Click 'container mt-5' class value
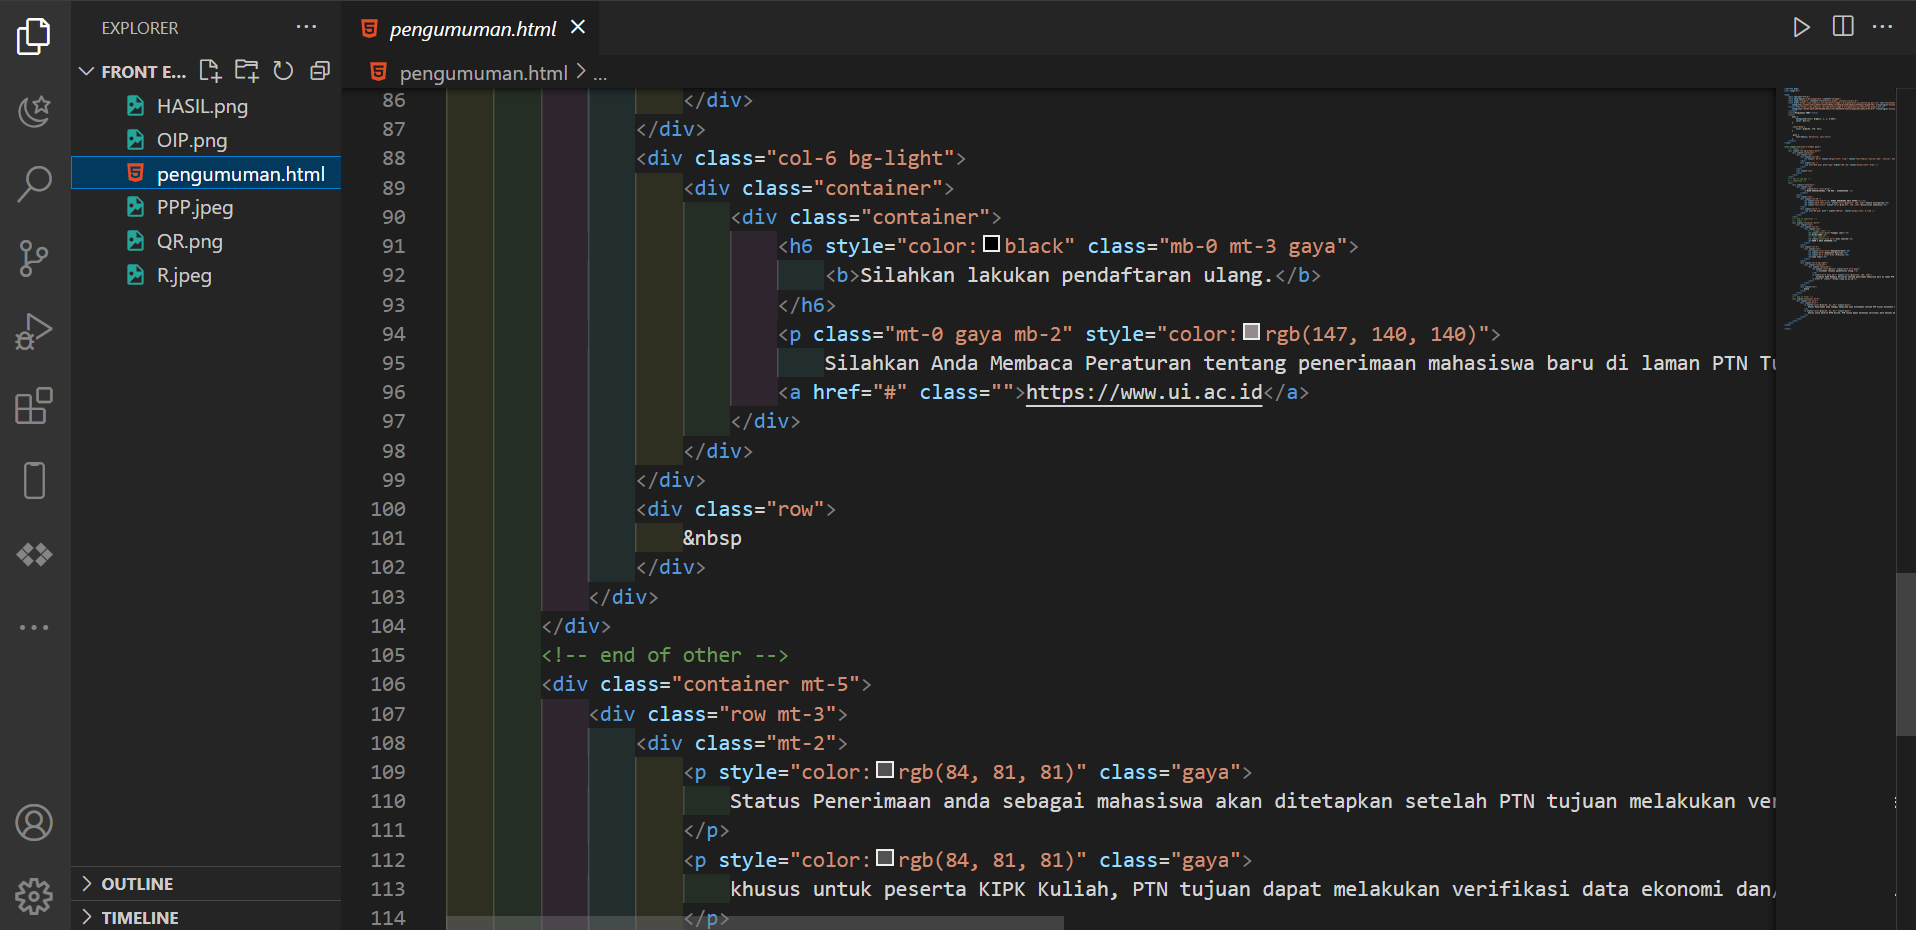 766,684
